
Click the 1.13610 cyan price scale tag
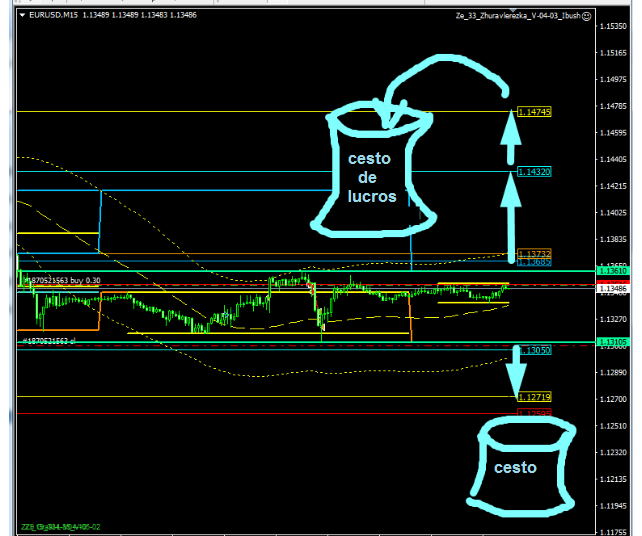(x=612, y=271)
